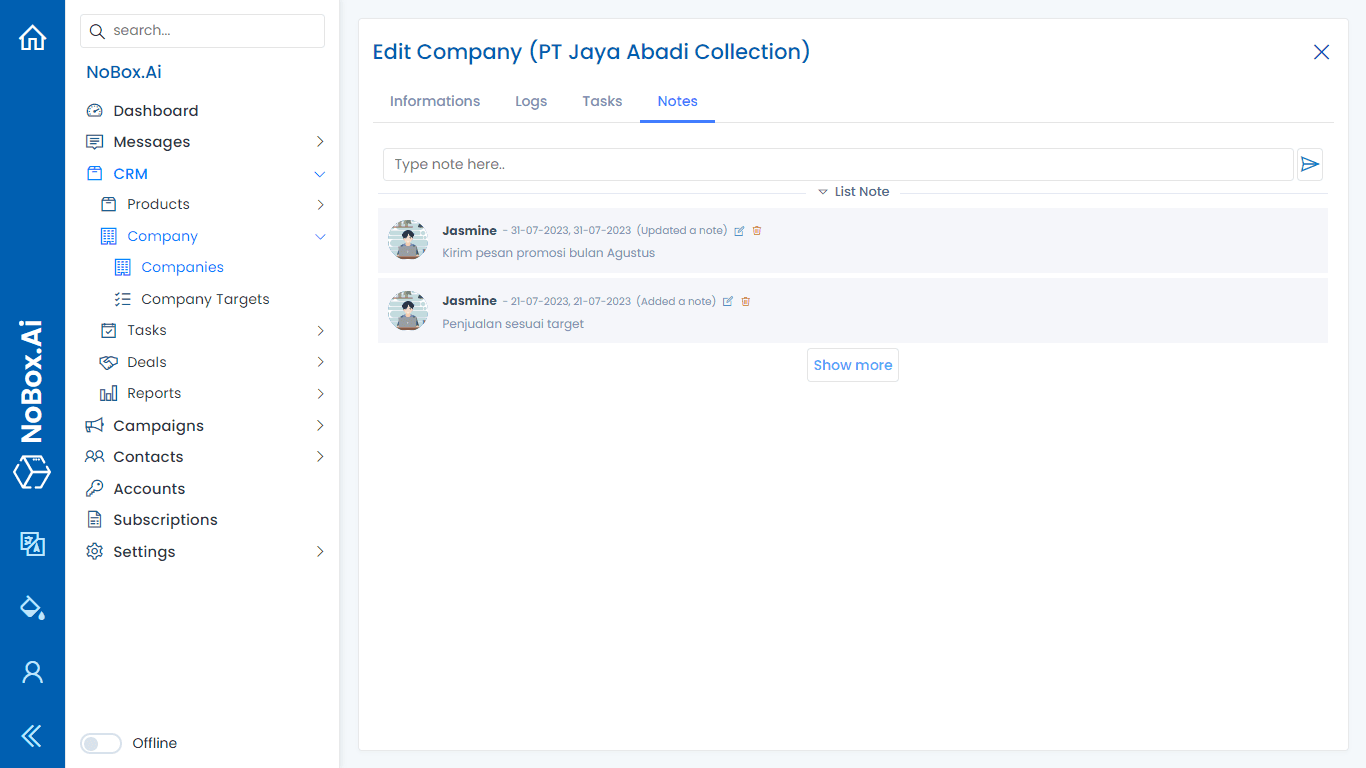1366x768 pixels.
Task: Select the home icon in the blue sidebar
Action: coord(32,36)
